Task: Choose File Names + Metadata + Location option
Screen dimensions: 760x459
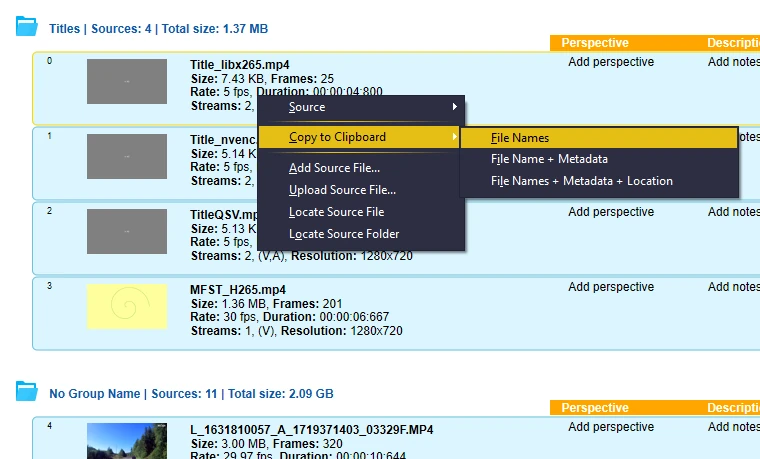Action: coord(582,181)
